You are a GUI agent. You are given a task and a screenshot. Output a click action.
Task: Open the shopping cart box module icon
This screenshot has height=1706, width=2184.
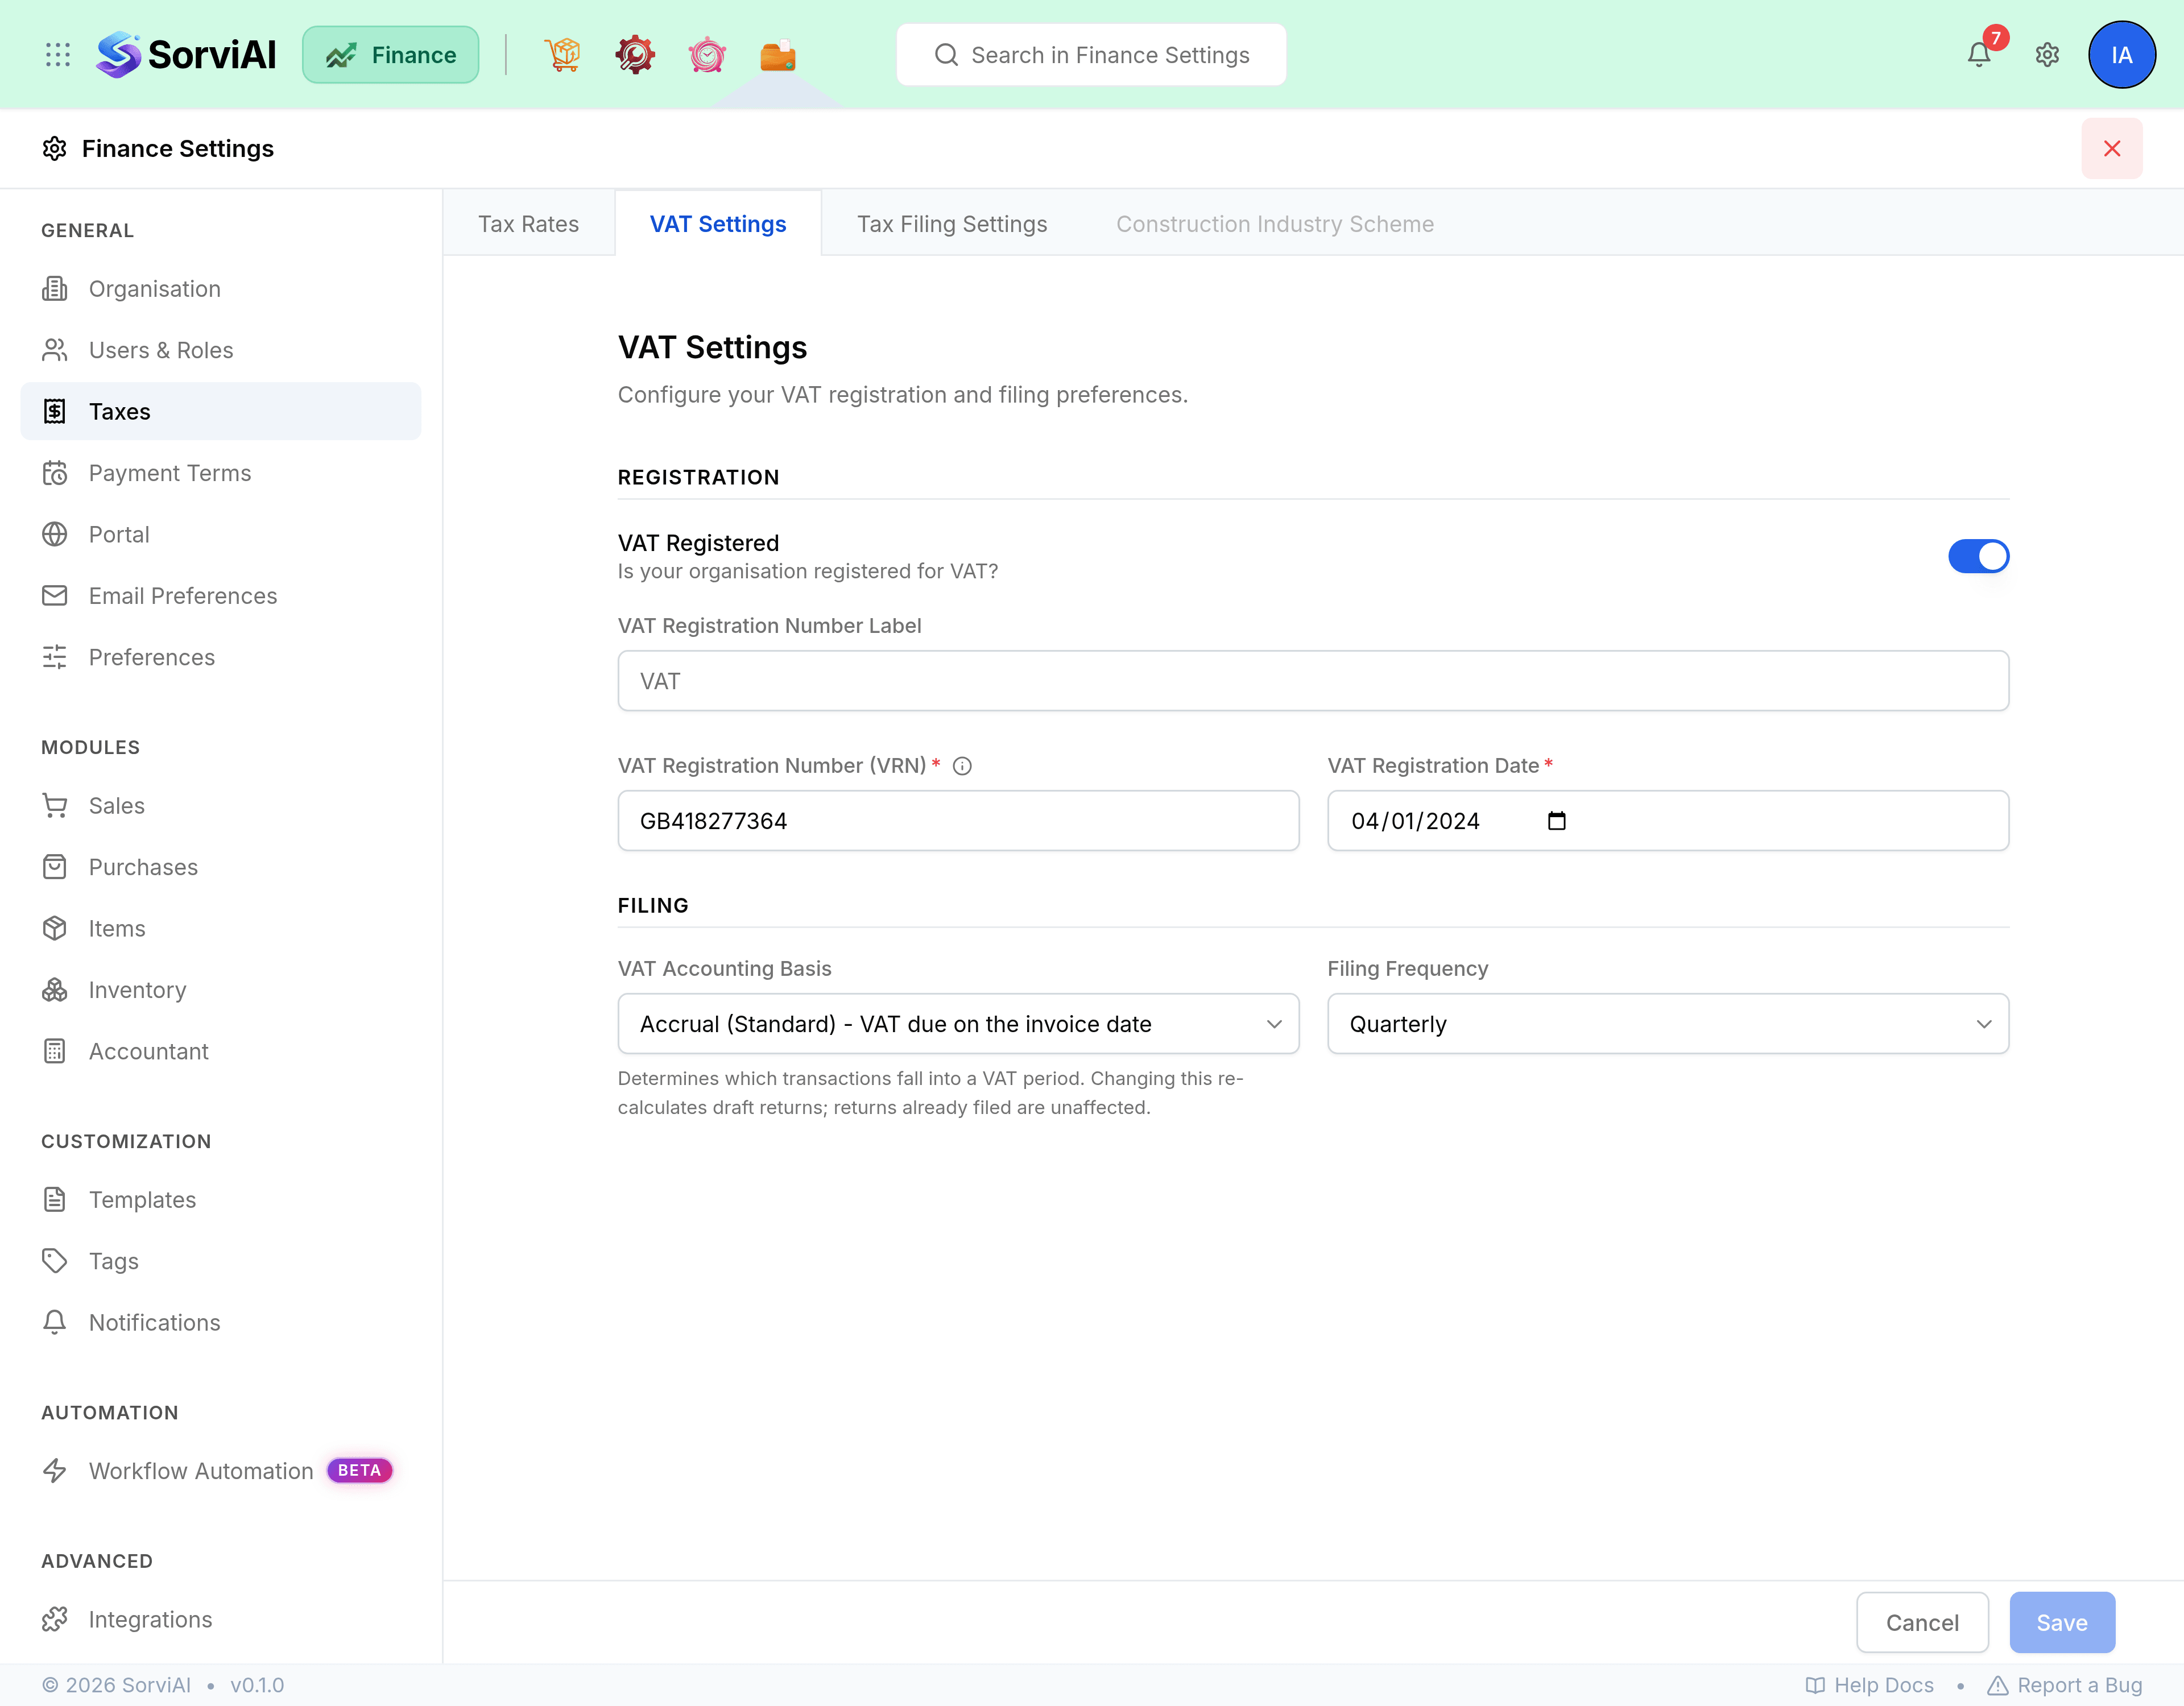coord(563,55)
